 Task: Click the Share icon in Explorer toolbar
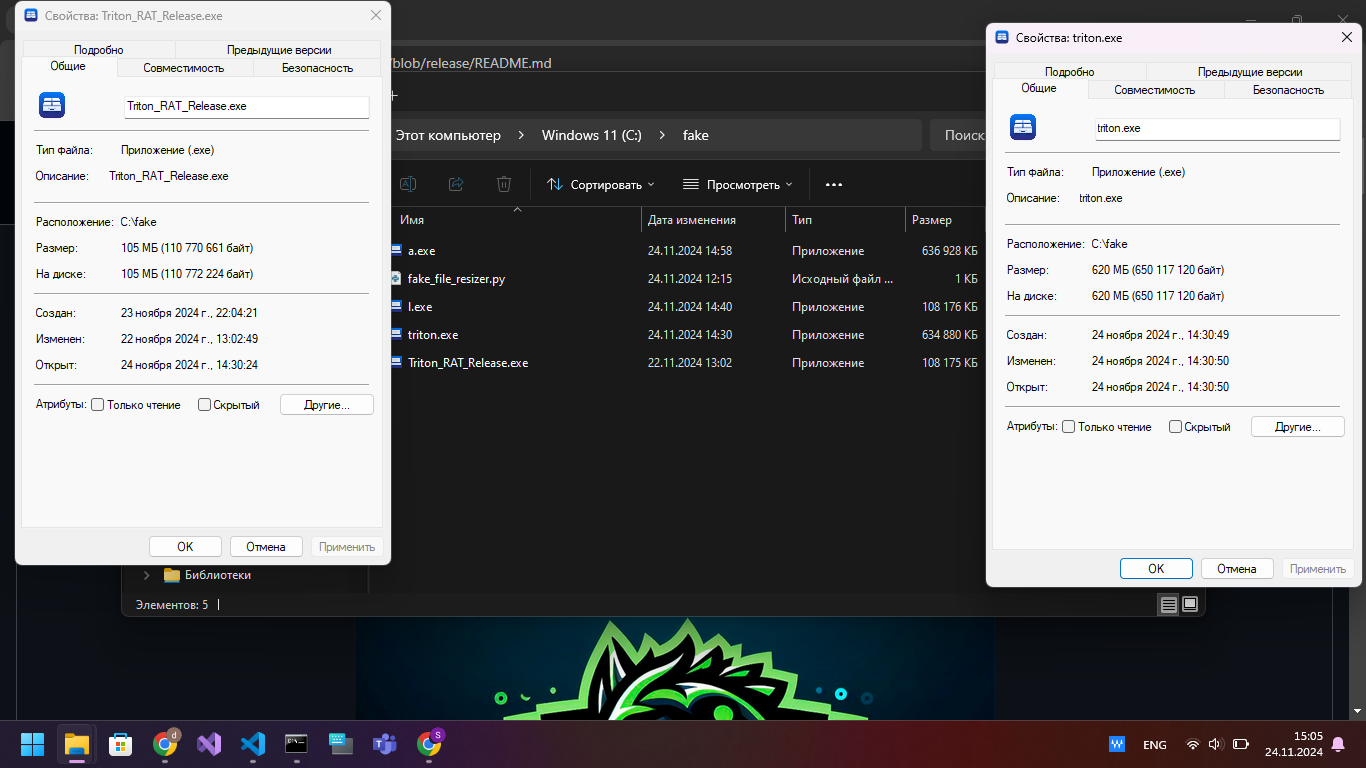456,184
